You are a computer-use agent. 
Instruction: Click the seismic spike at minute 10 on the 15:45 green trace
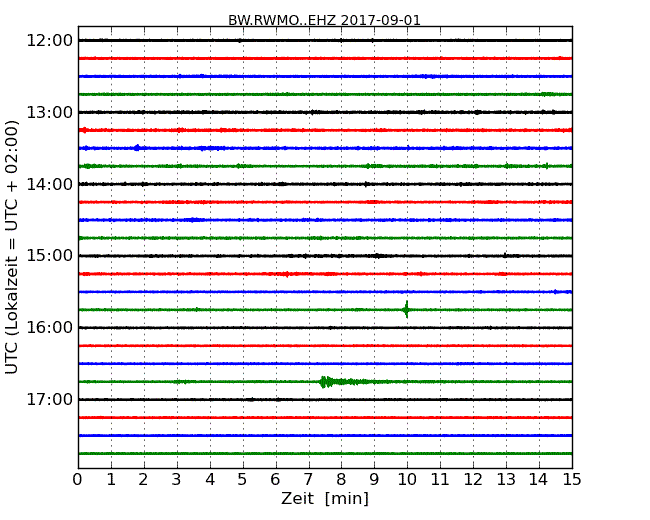tap(407, 309)
